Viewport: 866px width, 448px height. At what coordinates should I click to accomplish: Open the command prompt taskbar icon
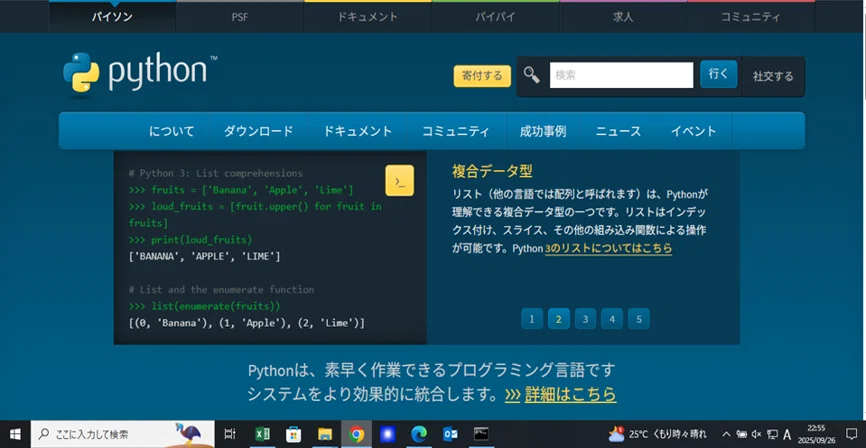[482, 435]
